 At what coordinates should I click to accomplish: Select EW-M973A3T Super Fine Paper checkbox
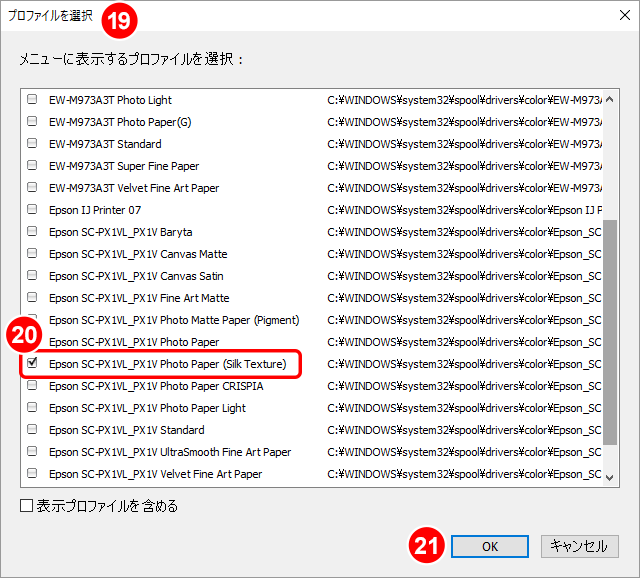click(x=32, y=166)
